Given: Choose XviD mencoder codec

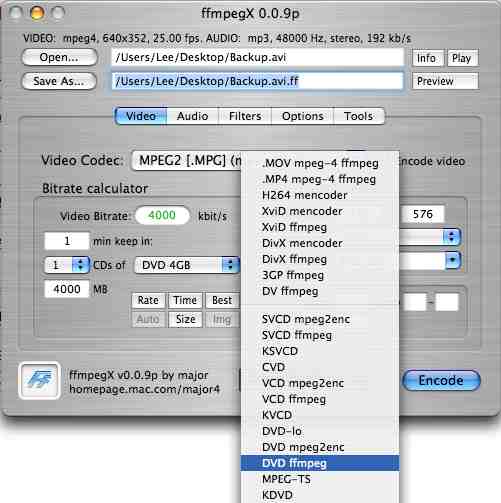Looking at the screenshot, I should (x=320, y=211).
